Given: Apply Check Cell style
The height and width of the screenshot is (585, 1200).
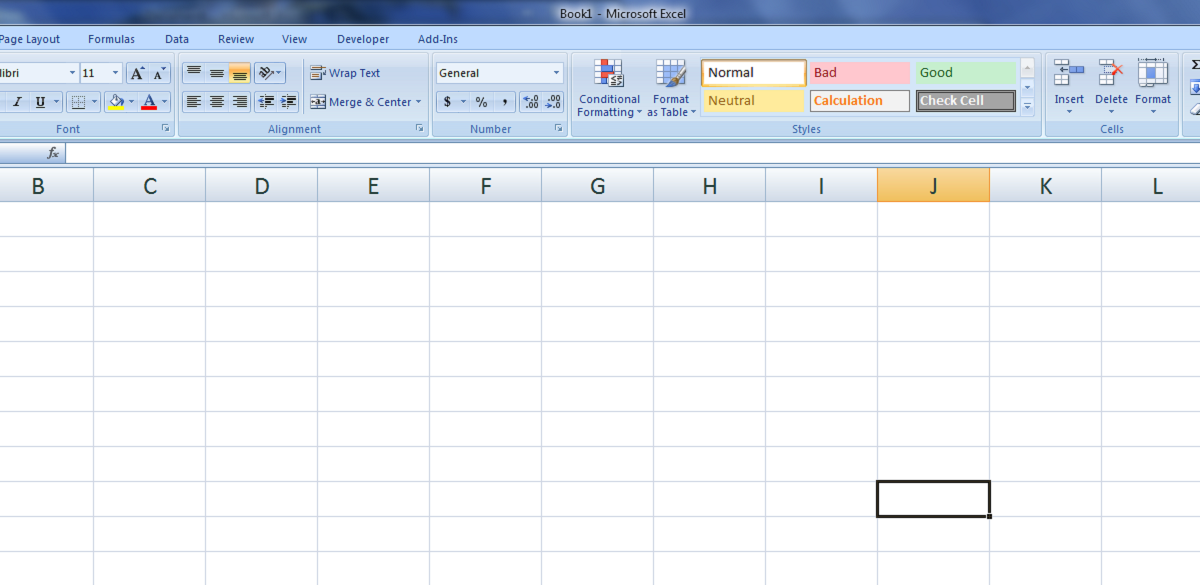Looking at the screenshot, I should pos(966,101).
